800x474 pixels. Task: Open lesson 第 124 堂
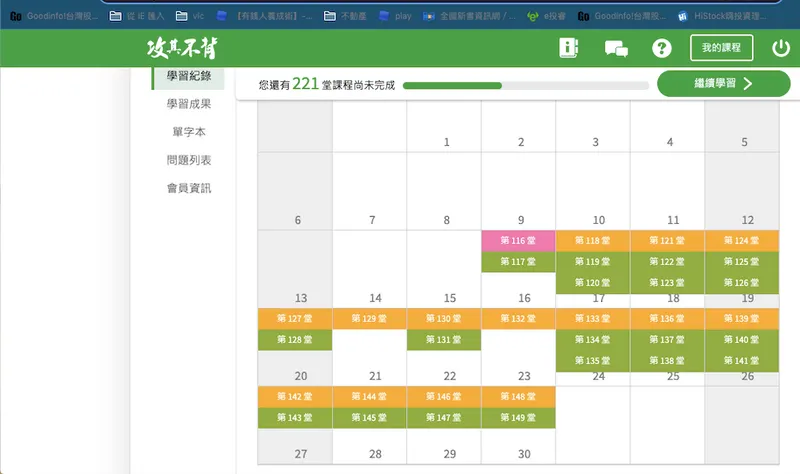pyautogui.click(x=741, y=241)
